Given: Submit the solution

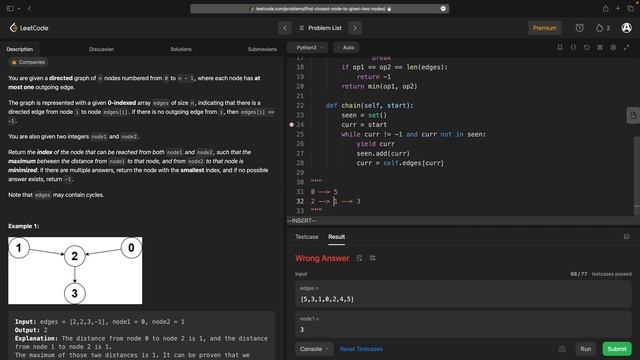Looking at the screenshot, I should (x=617, y=349).
